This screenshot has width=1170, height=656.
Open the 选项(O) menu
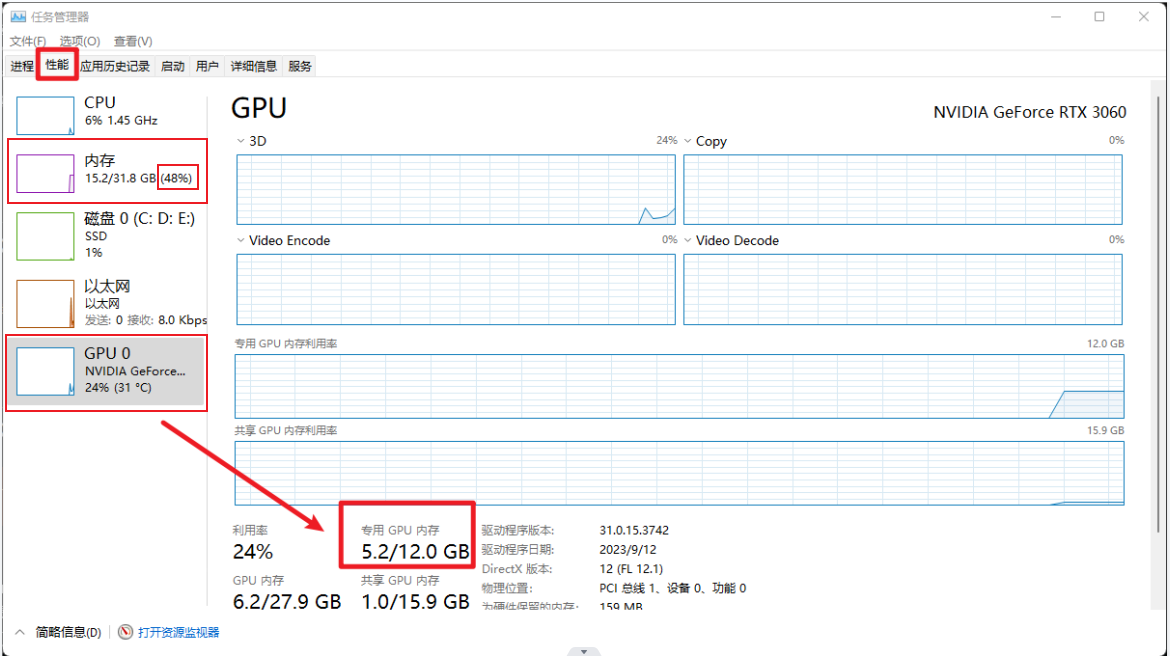[80, 41]
